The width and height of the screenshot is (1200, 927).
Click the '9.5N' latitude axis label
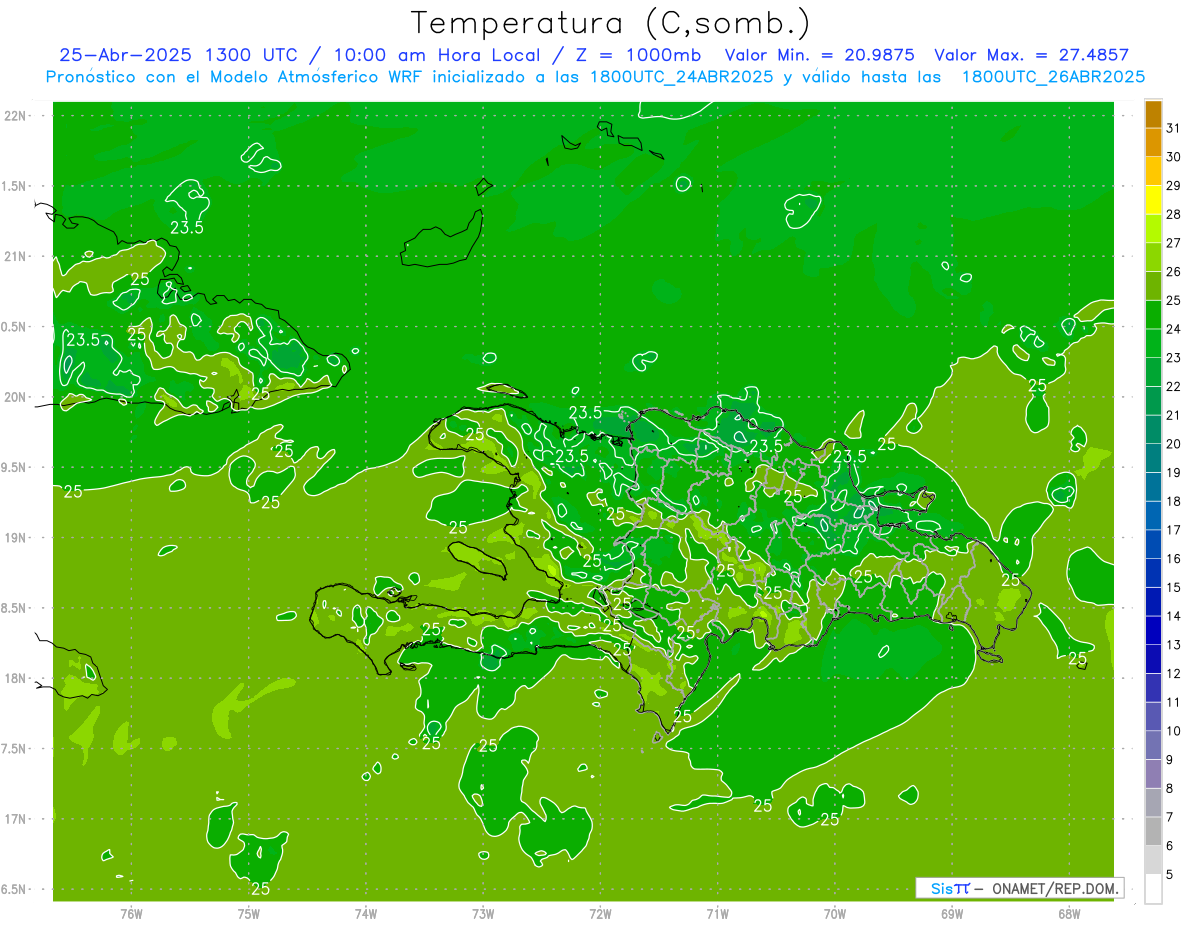point(15,468)
